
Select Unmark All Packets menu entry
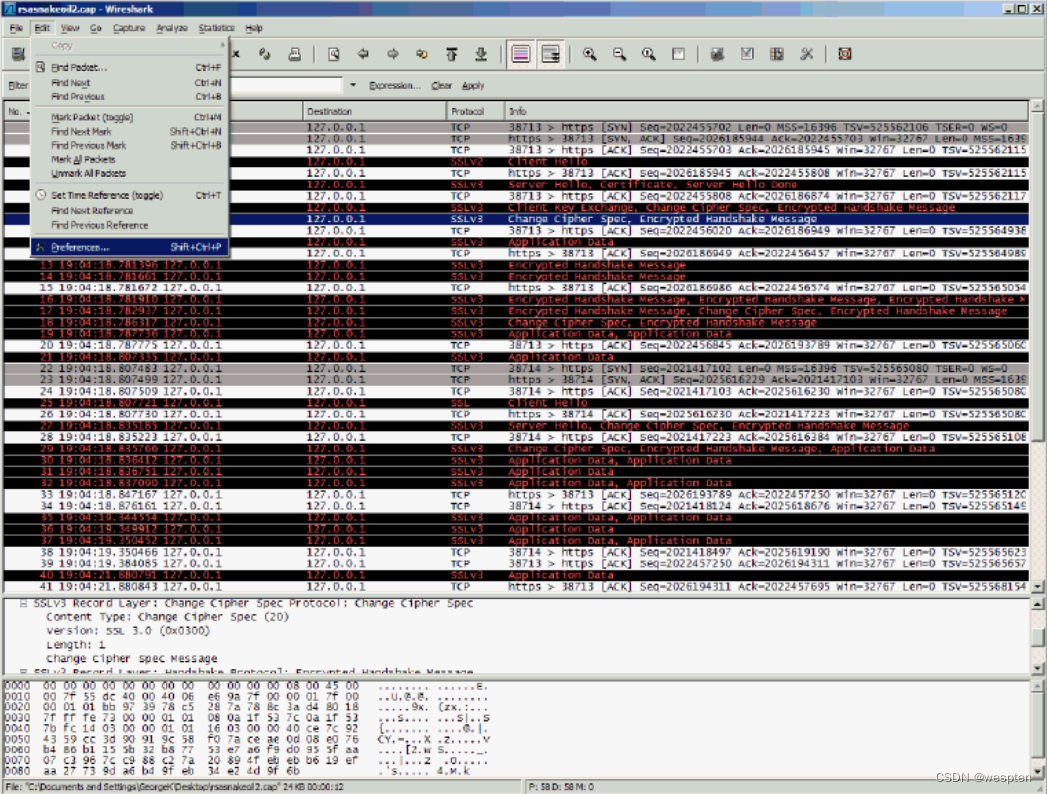click(130, 174)
